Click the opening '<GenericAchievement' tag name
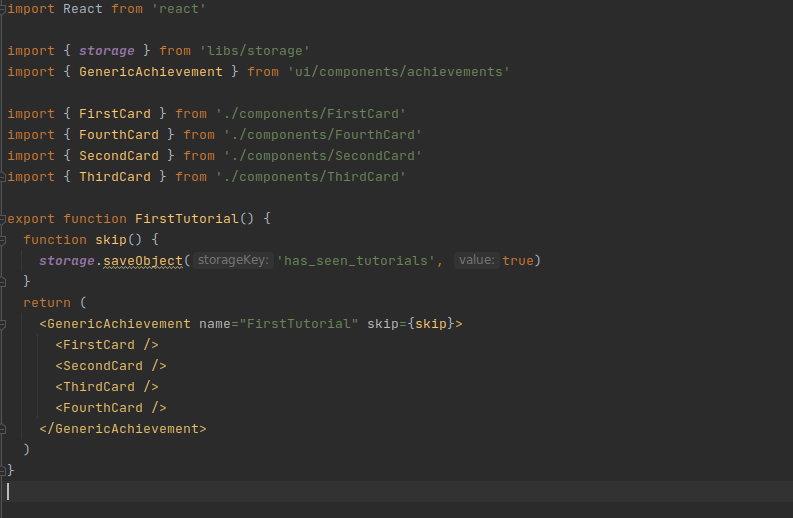The width and height of the screenshot is (793, 518). tap(115, 324)
